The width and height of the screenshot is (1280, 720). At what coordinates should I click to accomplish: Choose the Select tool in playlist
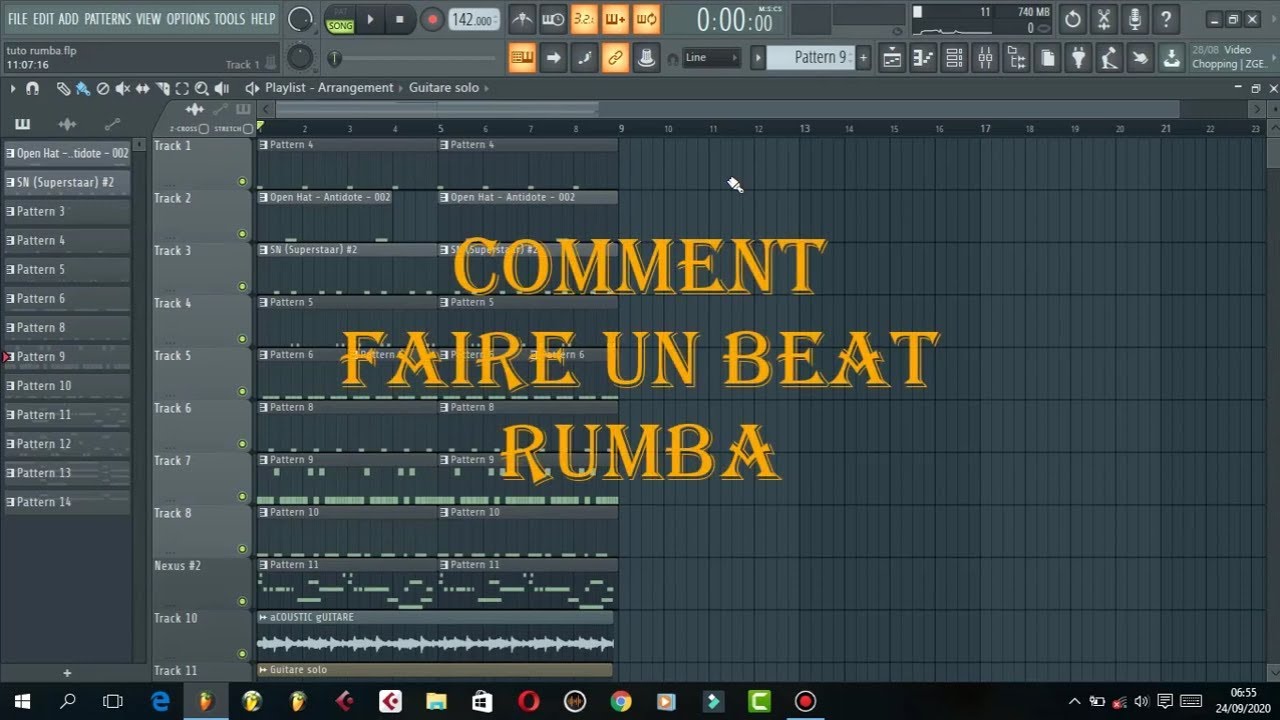[183, 88]
